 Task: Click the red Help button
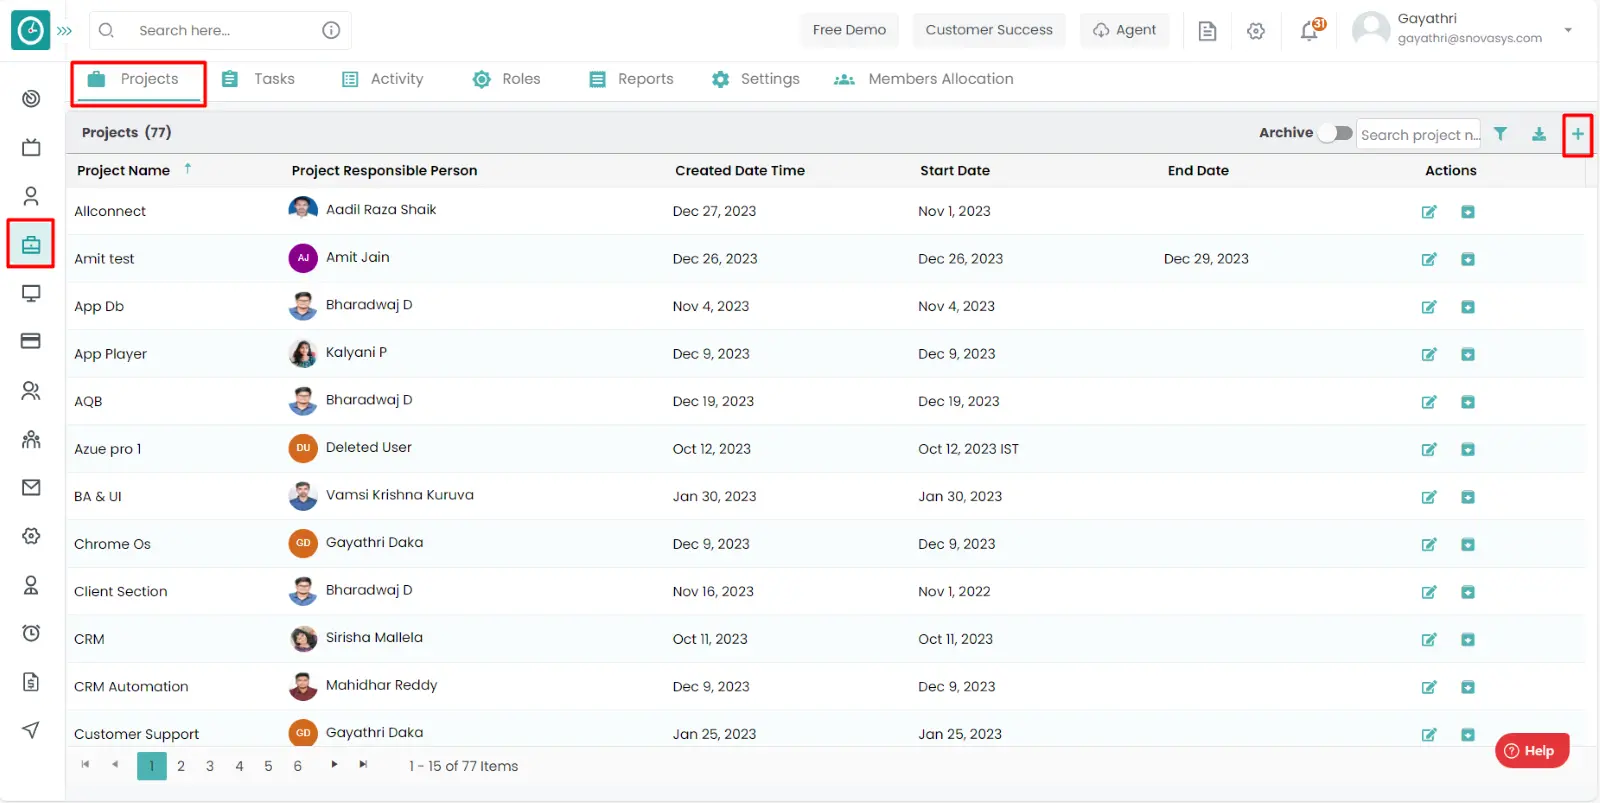[x=1531, y=750]
